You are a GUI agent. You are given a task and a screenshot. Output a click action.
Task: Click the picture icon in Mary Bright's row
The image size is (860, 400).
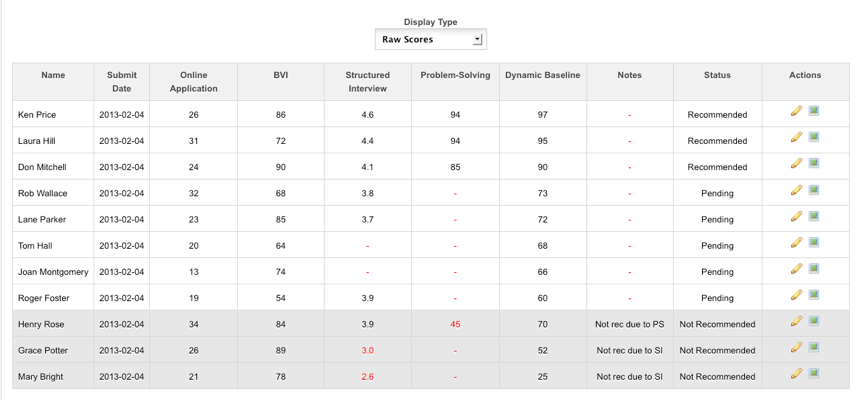[814, 373]
